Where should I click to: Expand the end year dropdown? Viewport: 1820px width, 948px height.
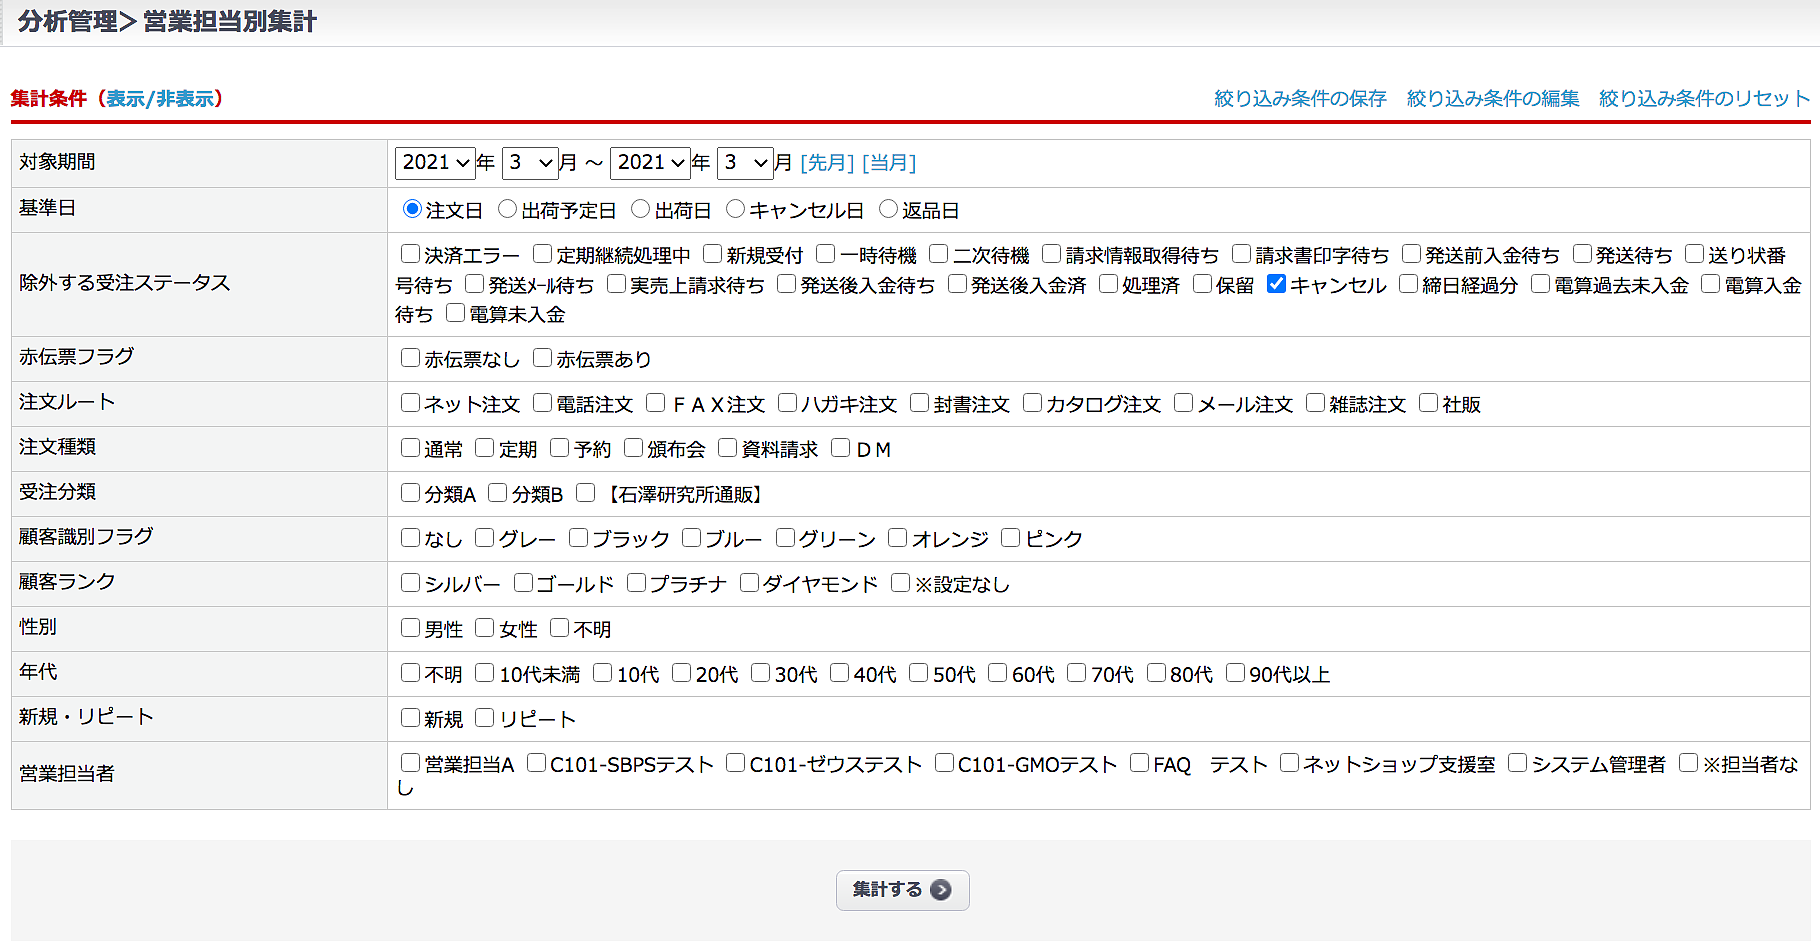pos(651,163)
